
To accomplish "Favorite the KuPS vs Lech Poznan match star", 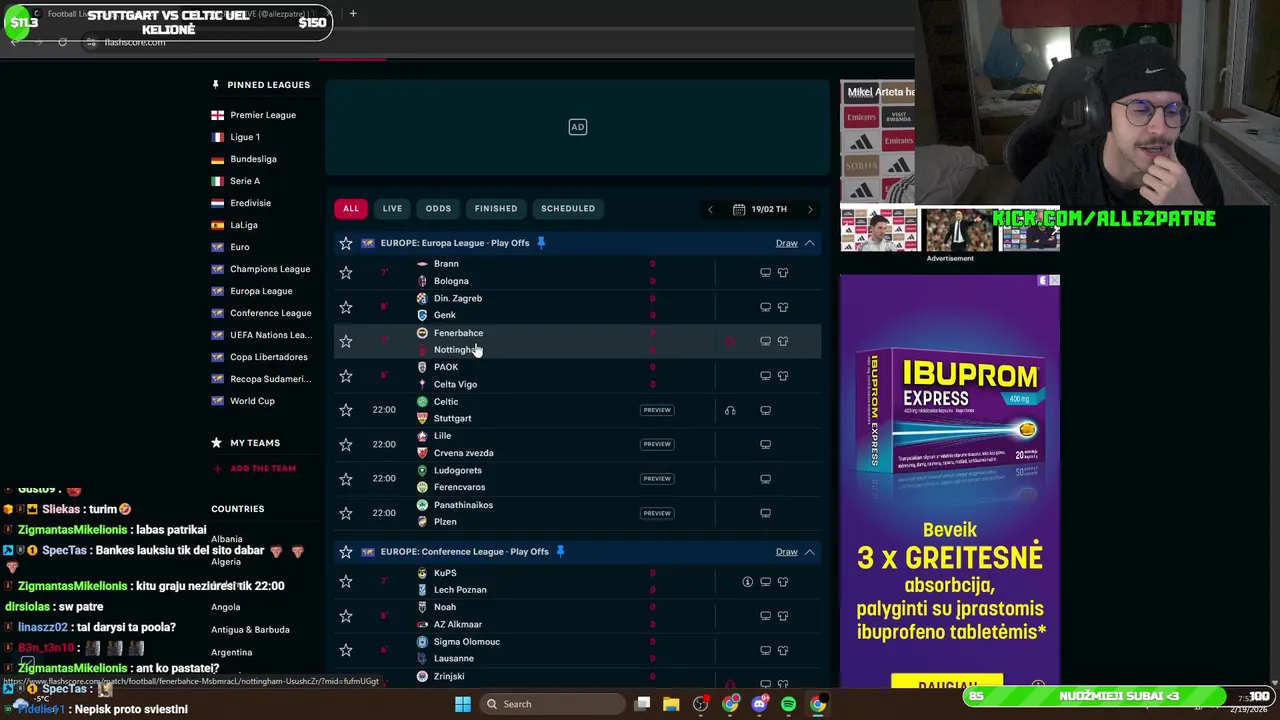I will 345,581.
